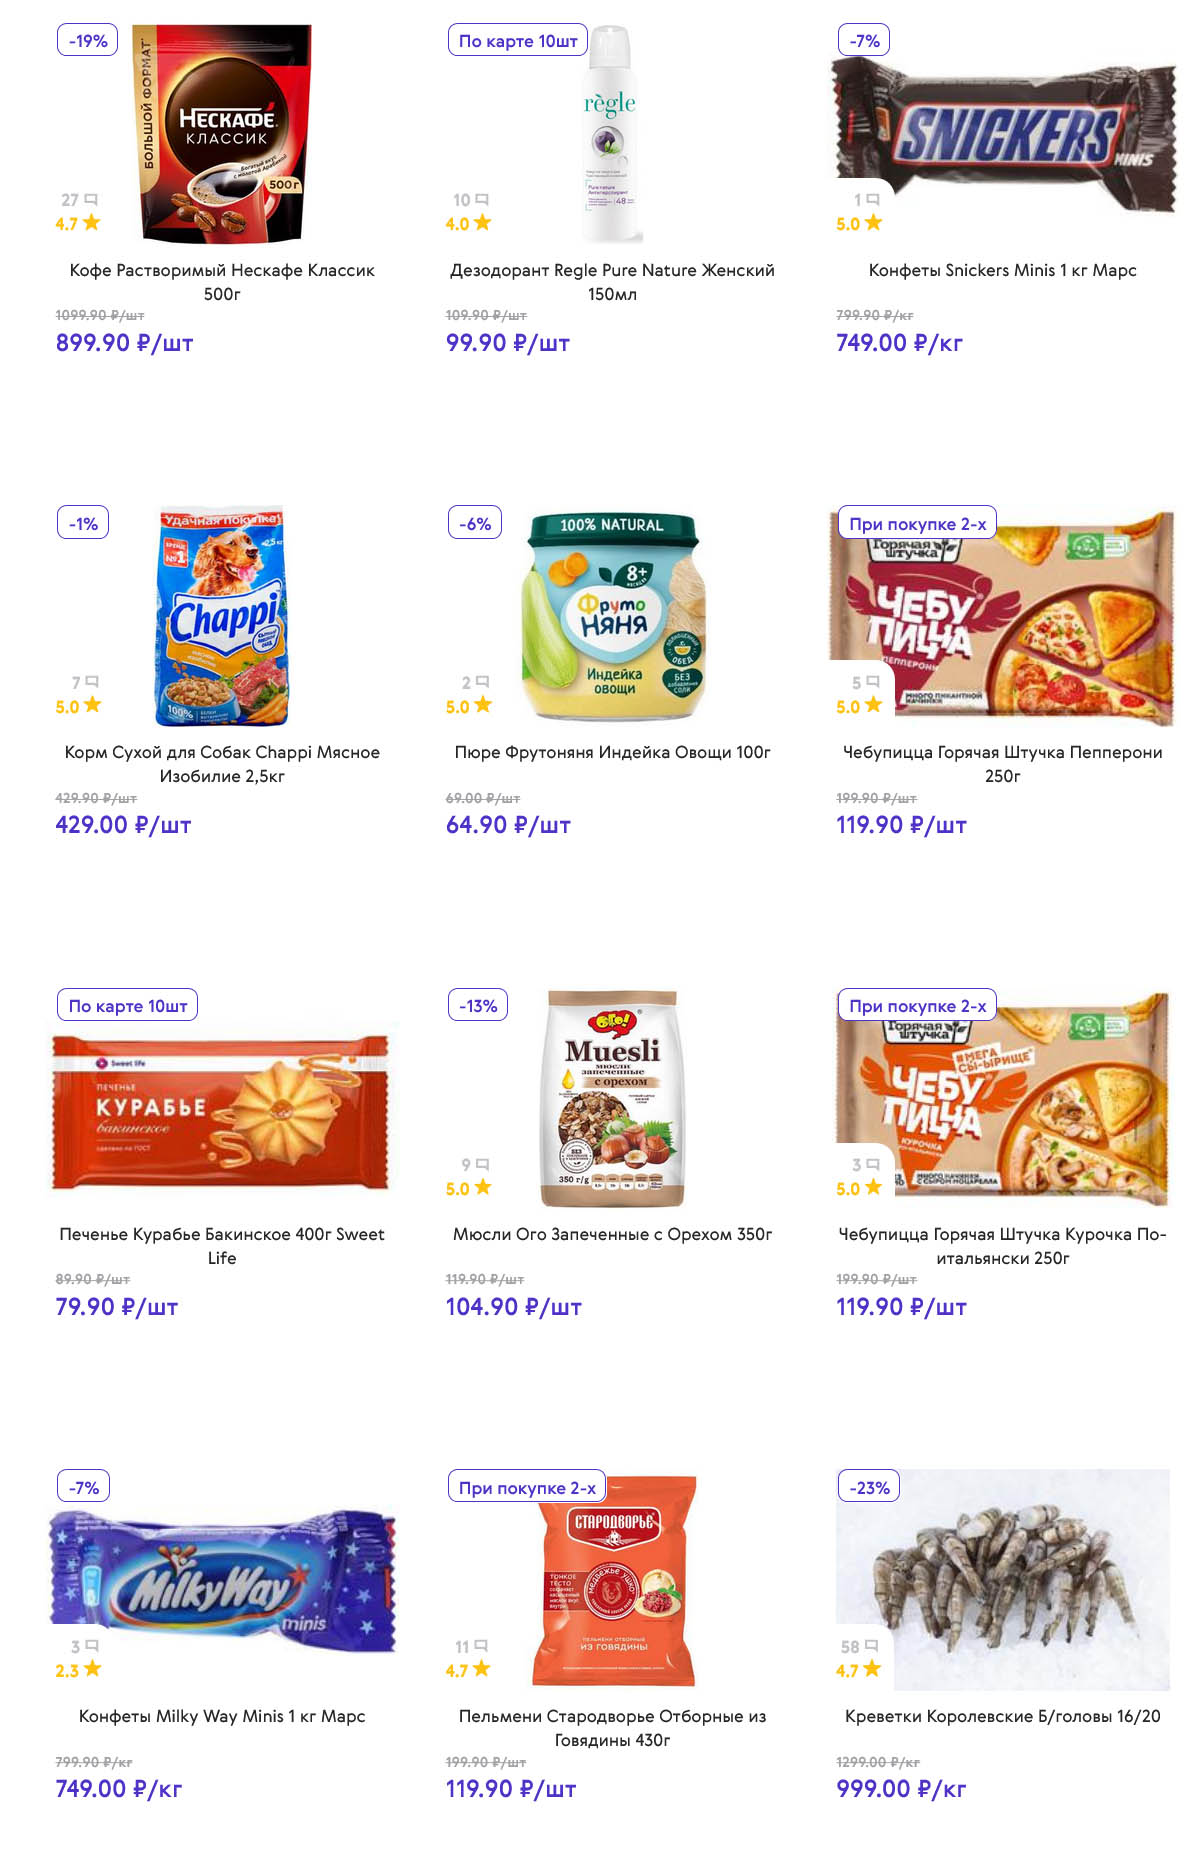Click the -23% discount badge on shrimp
1198x1864 pixels.
coord(869,1488)
